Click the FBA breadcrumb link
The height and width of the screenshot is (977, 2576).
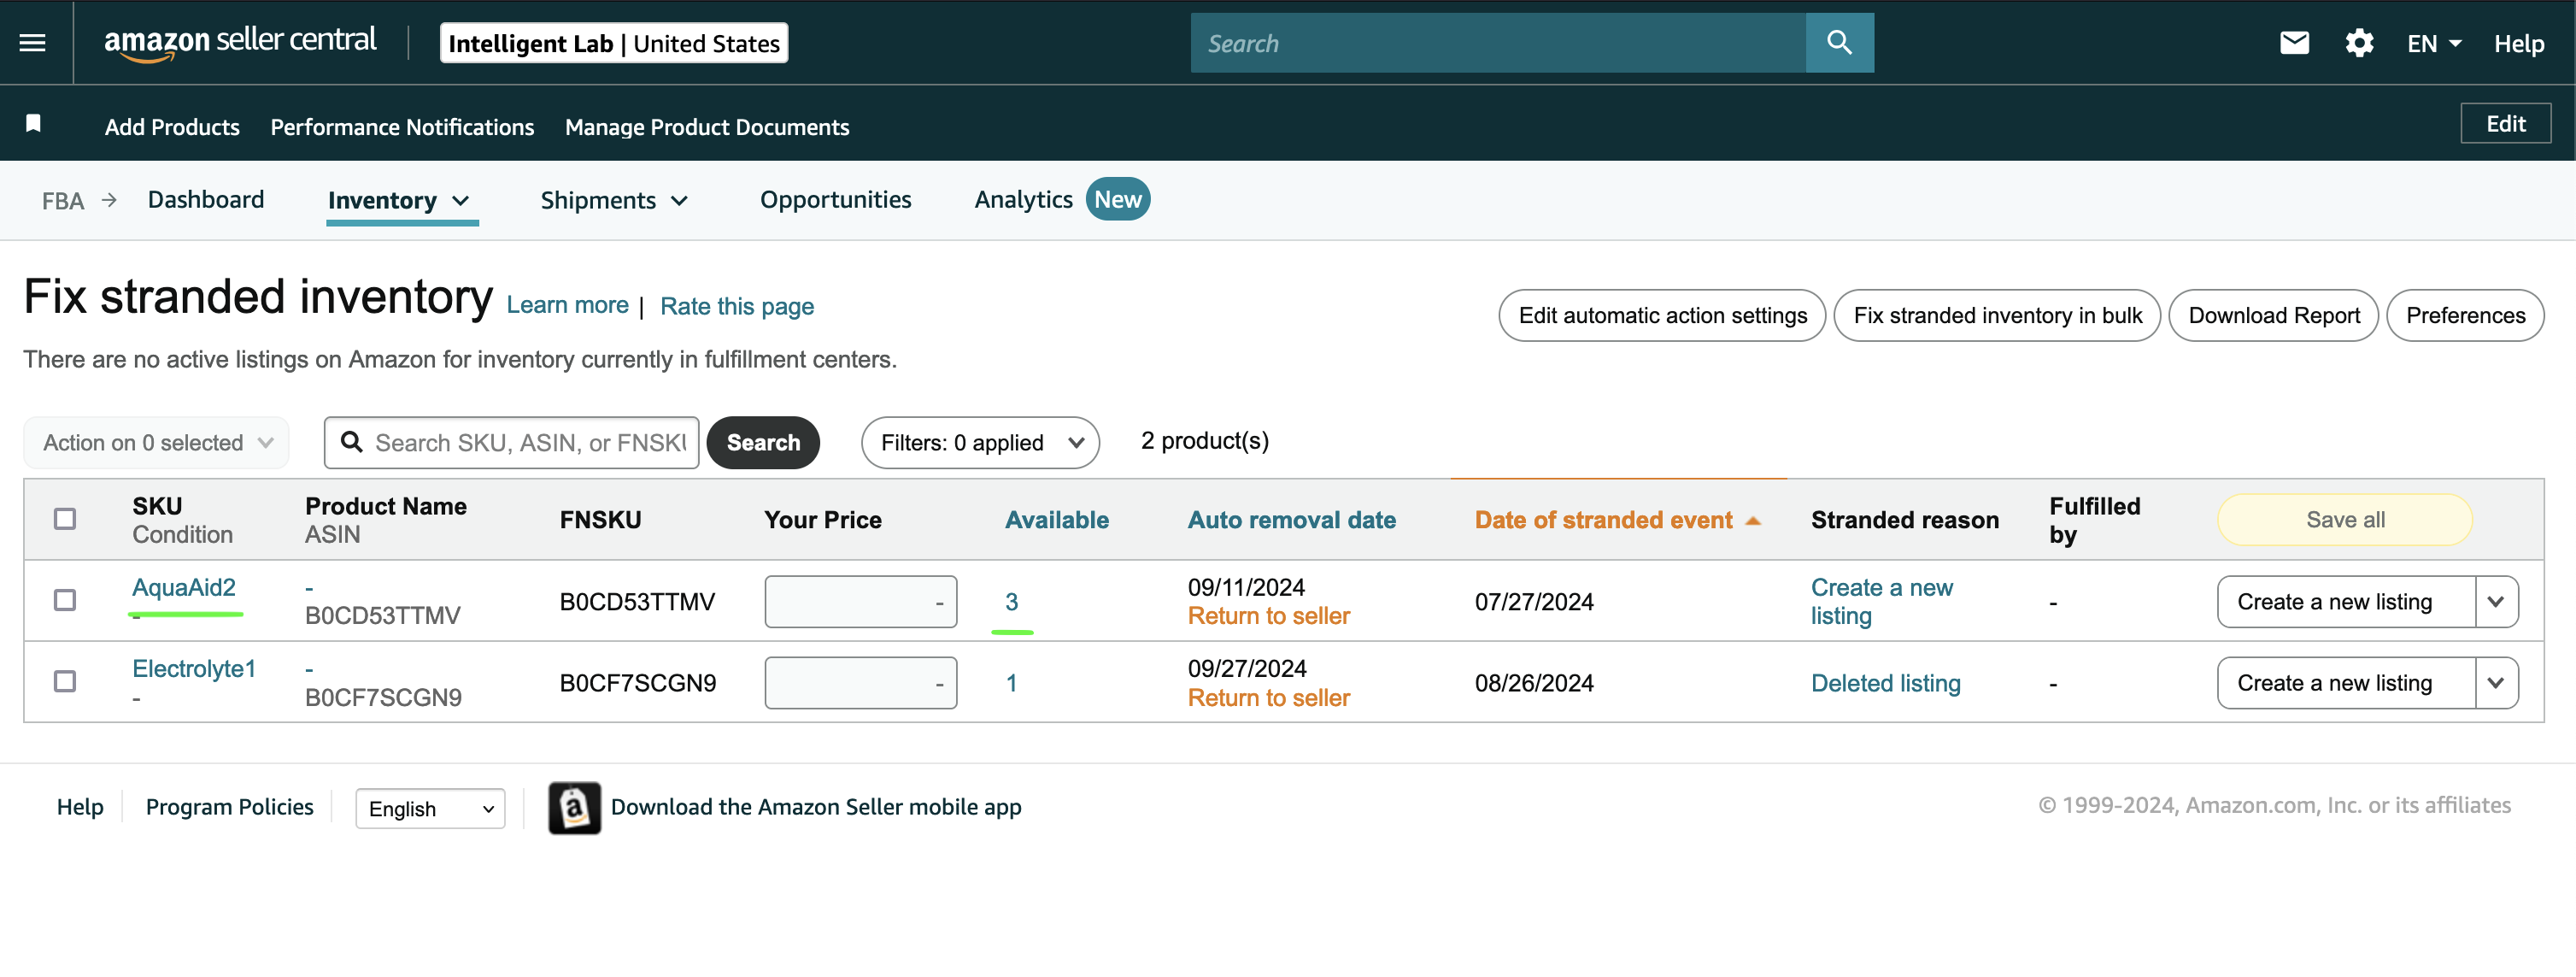pyautogui.click(x=63, y=201)
